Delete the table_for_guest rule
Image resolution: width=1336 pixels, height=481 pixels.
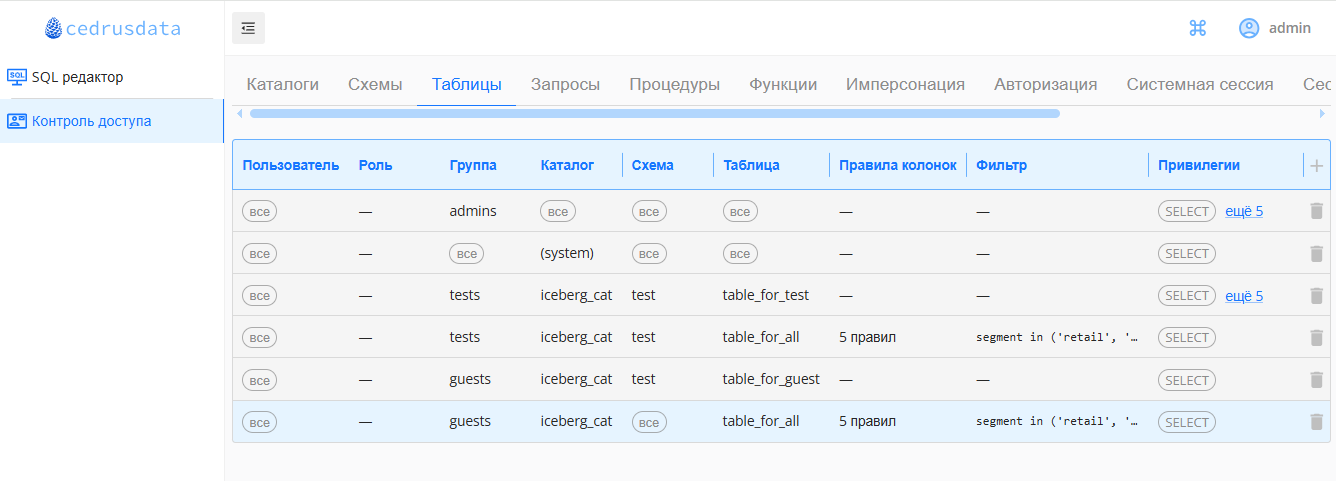pos(1316,380)
